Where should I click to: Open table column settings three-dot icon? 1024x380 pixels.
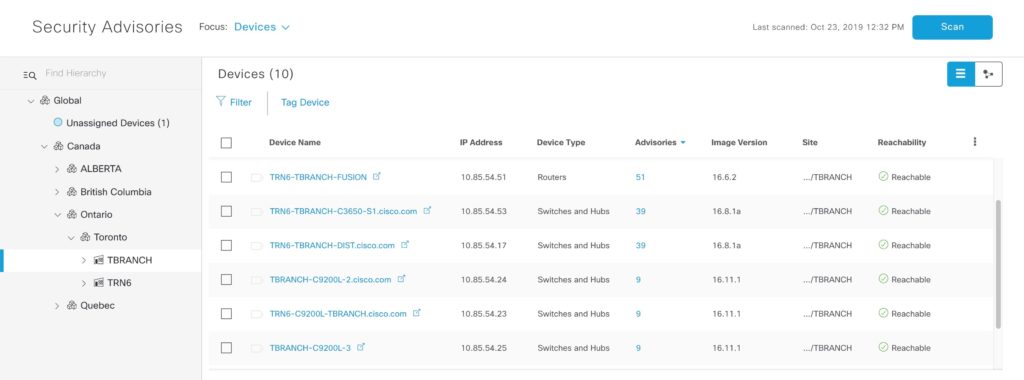click(x=974, y=142)
